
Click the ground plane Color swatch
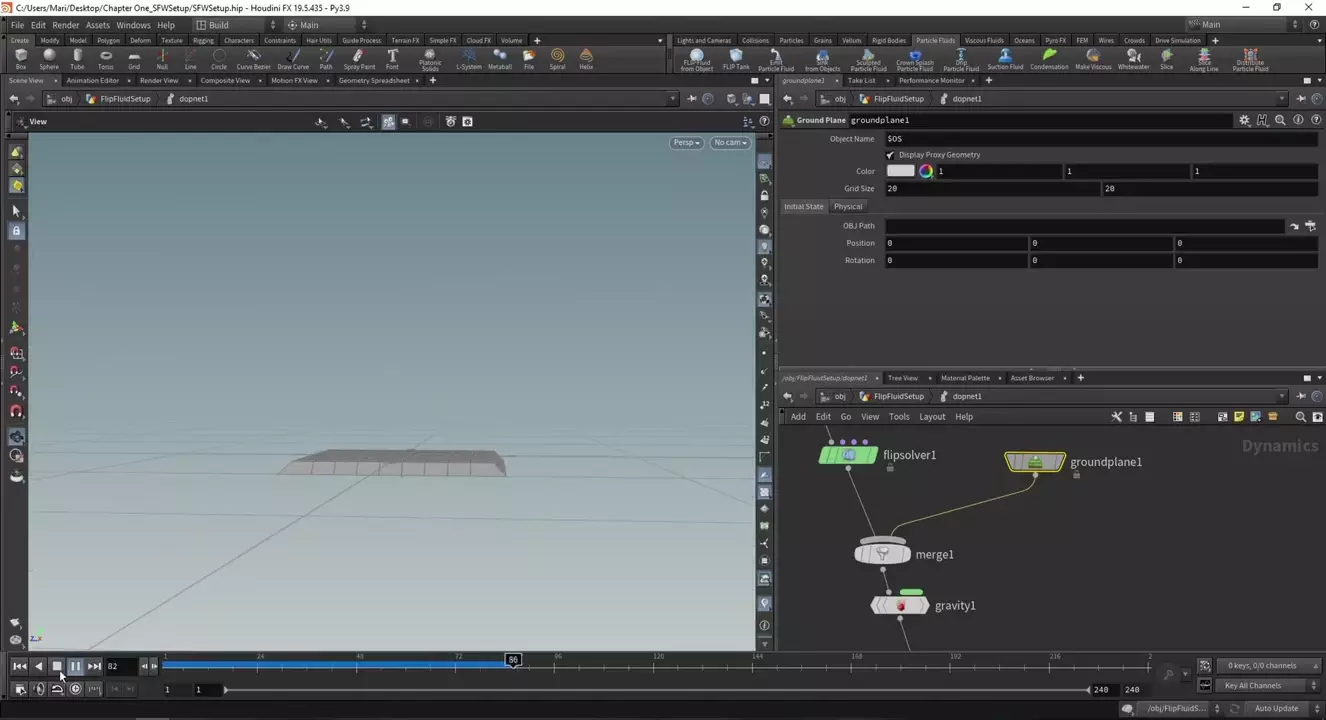coord(900,171)
